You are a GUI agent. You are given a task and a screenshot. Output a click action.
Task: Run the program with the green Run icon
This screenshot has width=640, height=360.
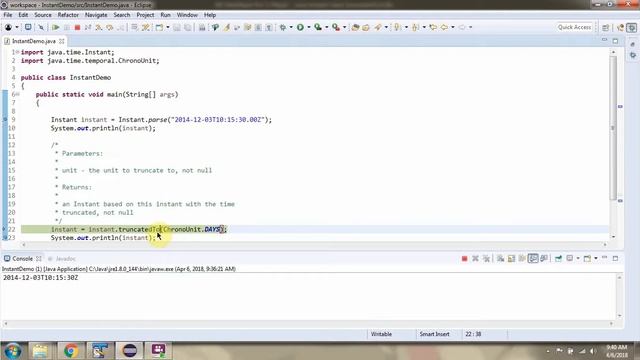pos(300,27)
